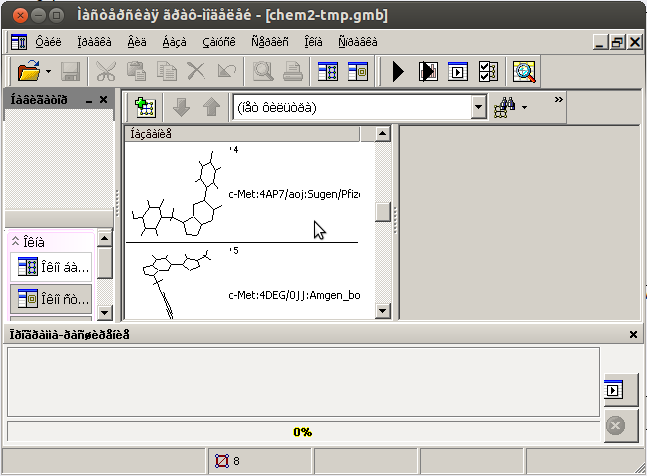The height and width of the screenshot is (476, 647).
Task: Open the Ñïðàâêà menu
Action: 358,42
